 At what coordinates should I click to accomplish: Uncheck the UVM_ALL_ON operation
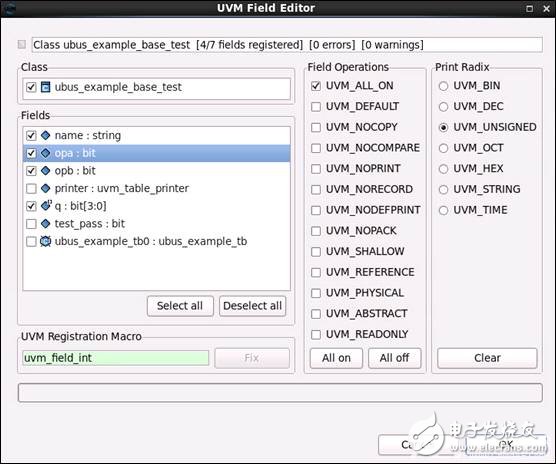point(316,86)
